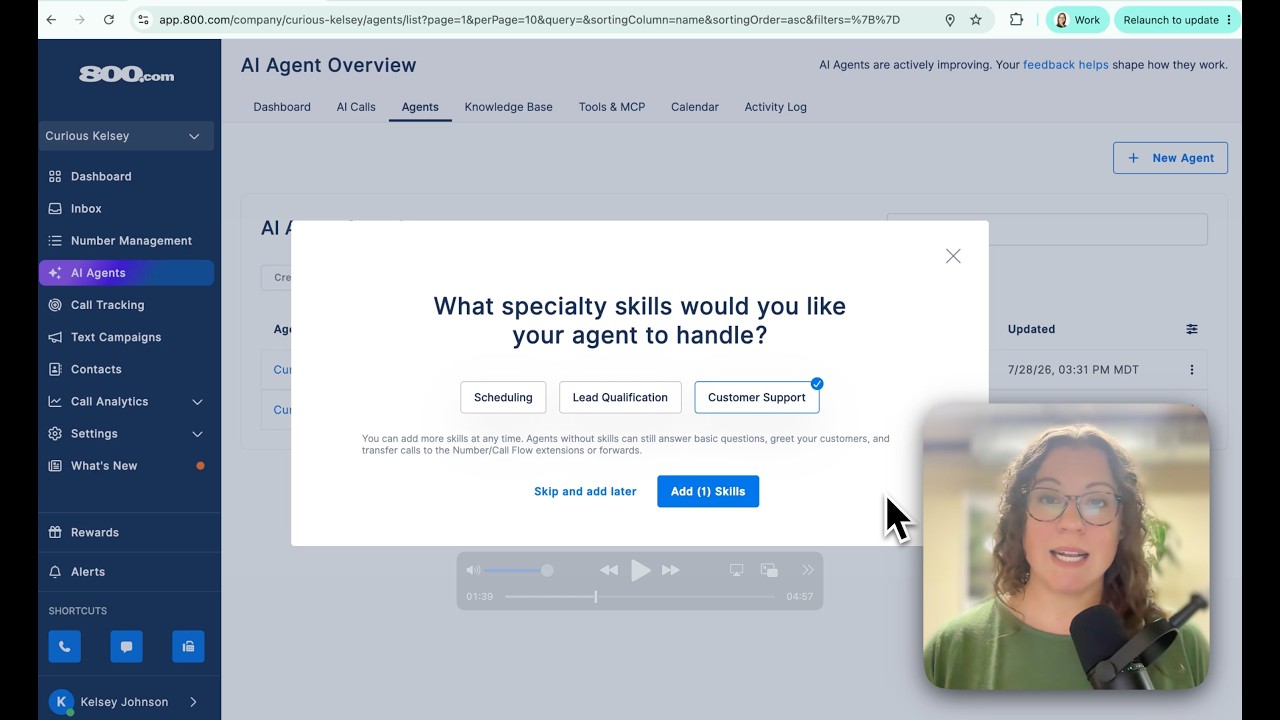1280x720 pixels.
Task: Open Call Tracking in the sidebar
Action: (x=107, y=305)
